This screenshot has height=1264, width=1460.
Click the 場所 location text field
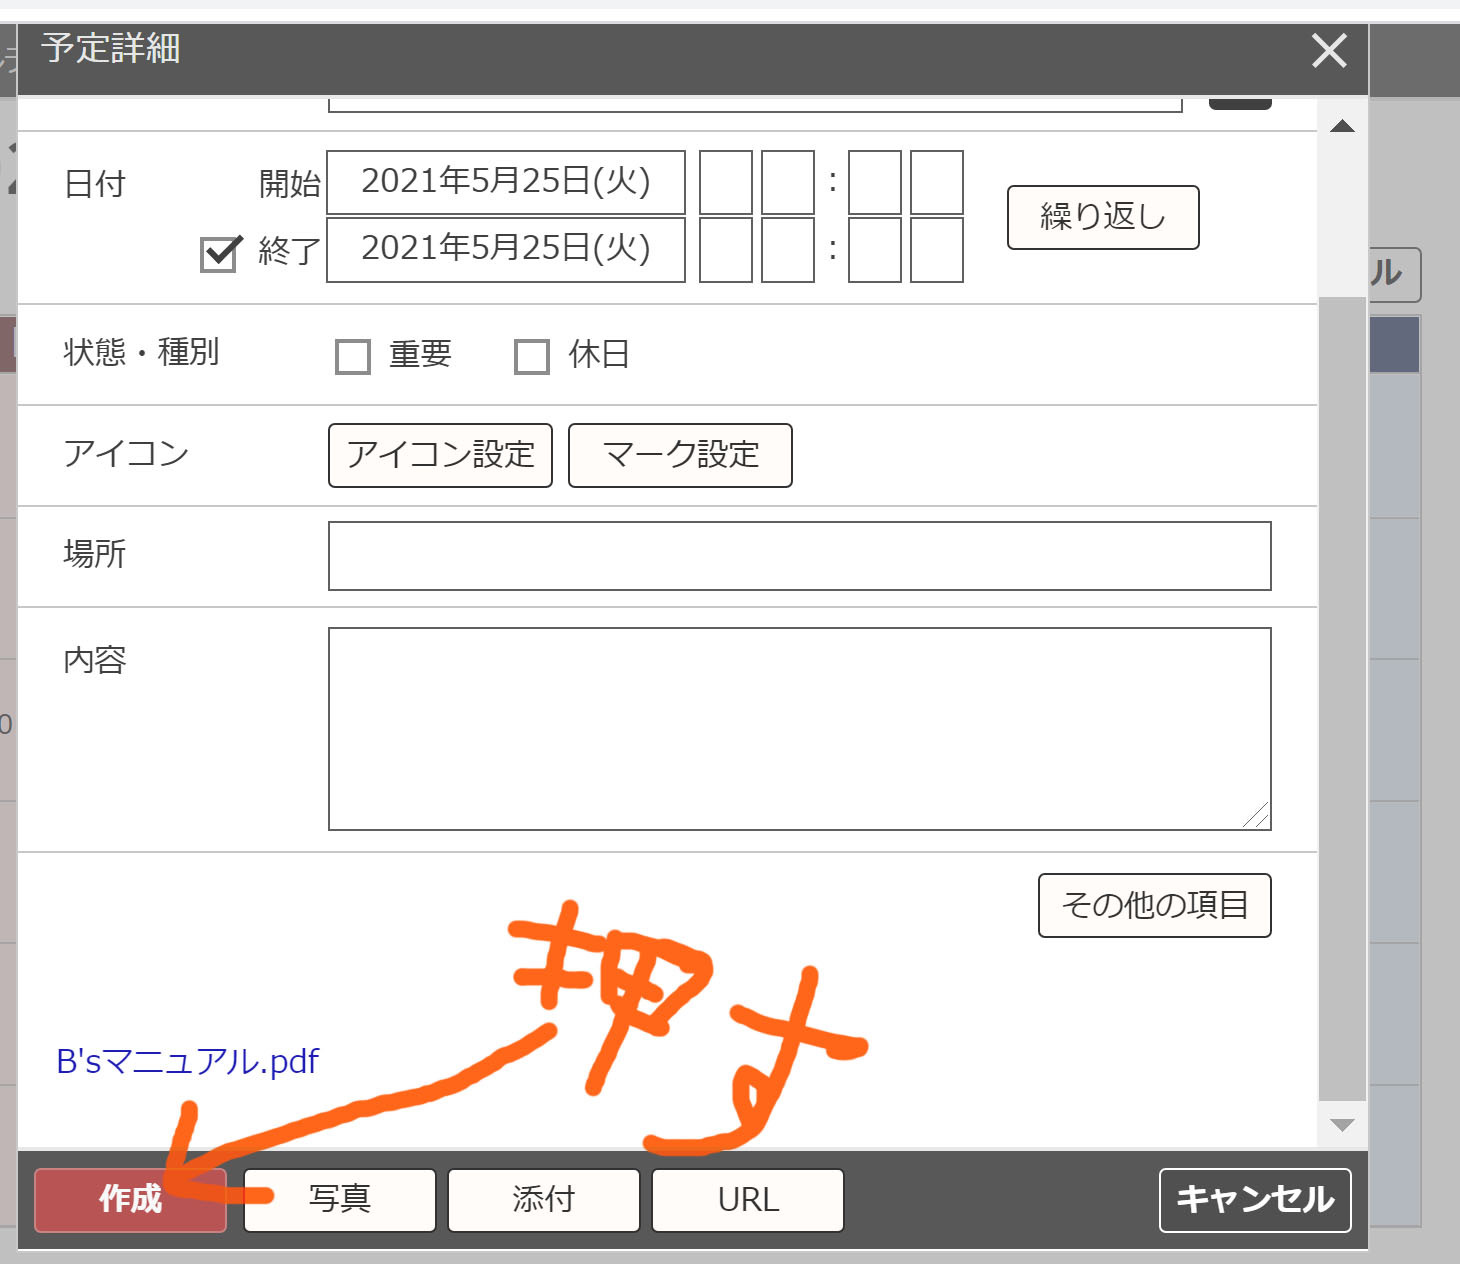click(x=799, y=556)
